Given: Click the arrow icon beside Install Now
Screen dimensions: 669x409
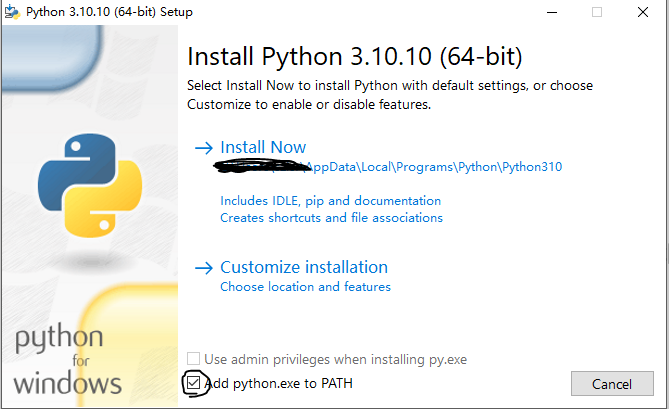Looking at the screenshot, I should pos(203,148).
